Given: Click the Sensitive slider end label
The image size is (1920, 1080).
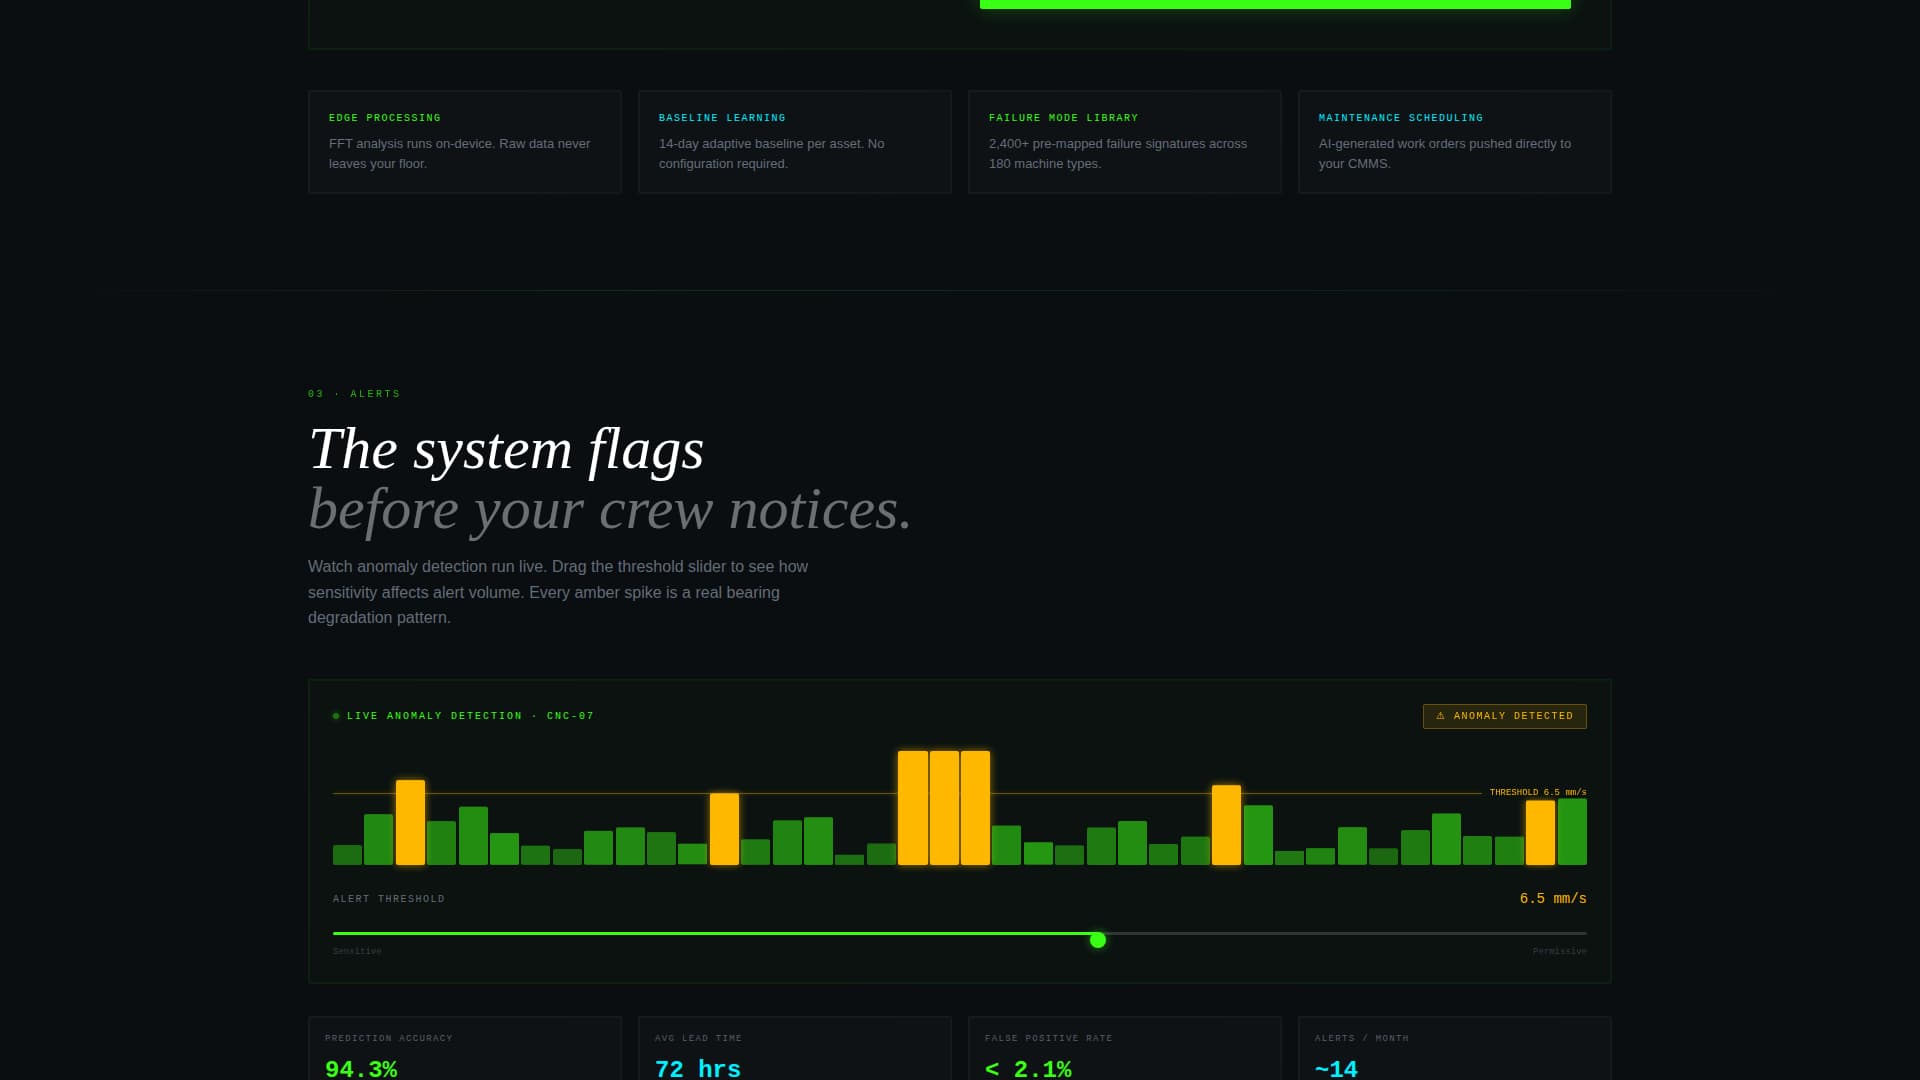Looking at the screenshot, I should [357, 951].
